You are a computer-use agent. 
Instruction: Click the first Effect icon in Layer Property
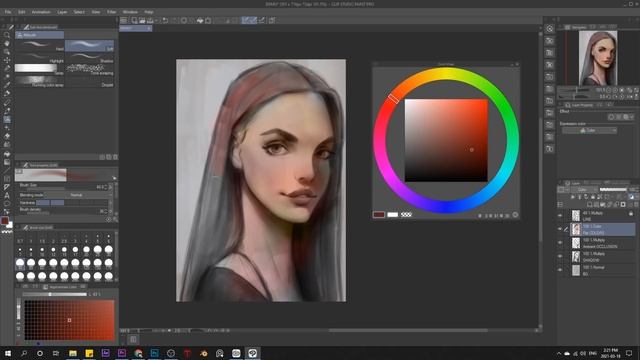(x=611, y=117)
